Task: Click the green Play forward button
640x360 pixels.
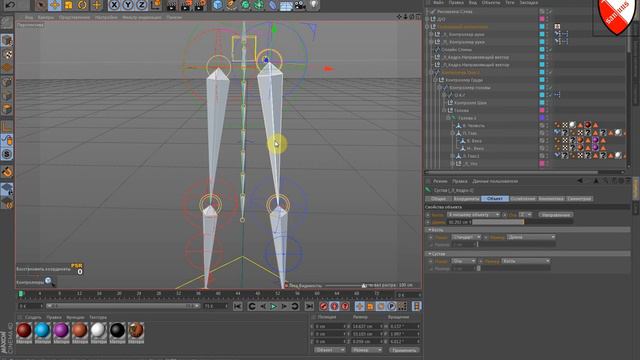Action: point(273,306)
